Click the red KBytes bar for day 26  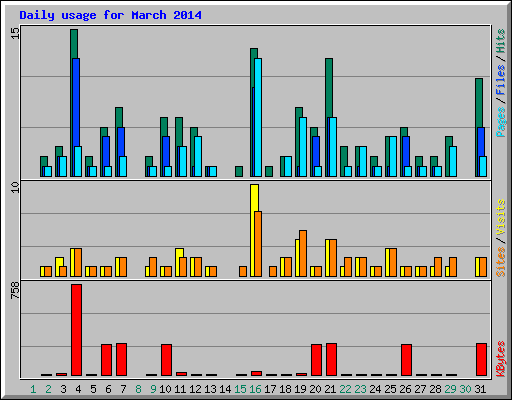(x=406, y=360)
